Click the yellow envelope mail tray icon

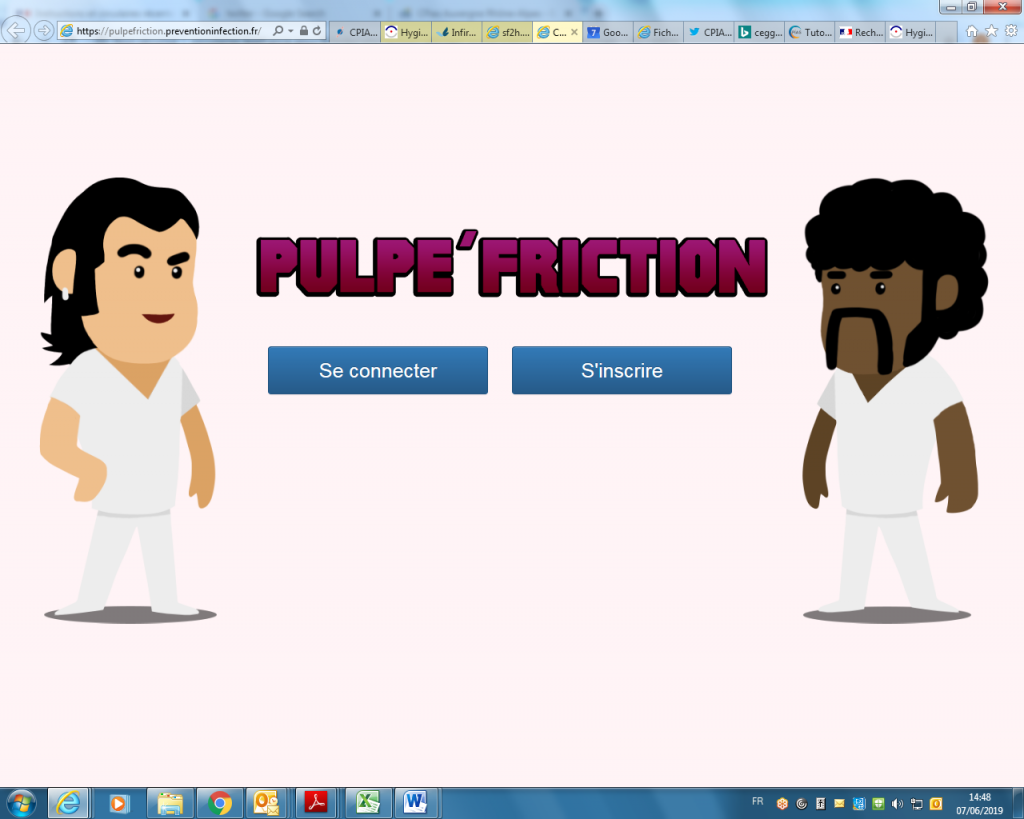point(839,804)
